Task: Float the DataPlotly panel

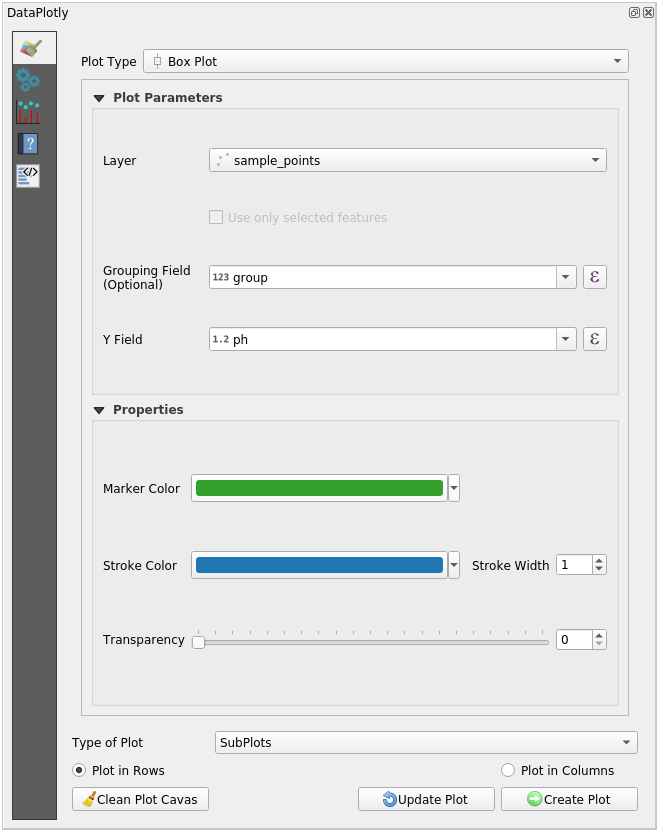Action: point(634,12)
